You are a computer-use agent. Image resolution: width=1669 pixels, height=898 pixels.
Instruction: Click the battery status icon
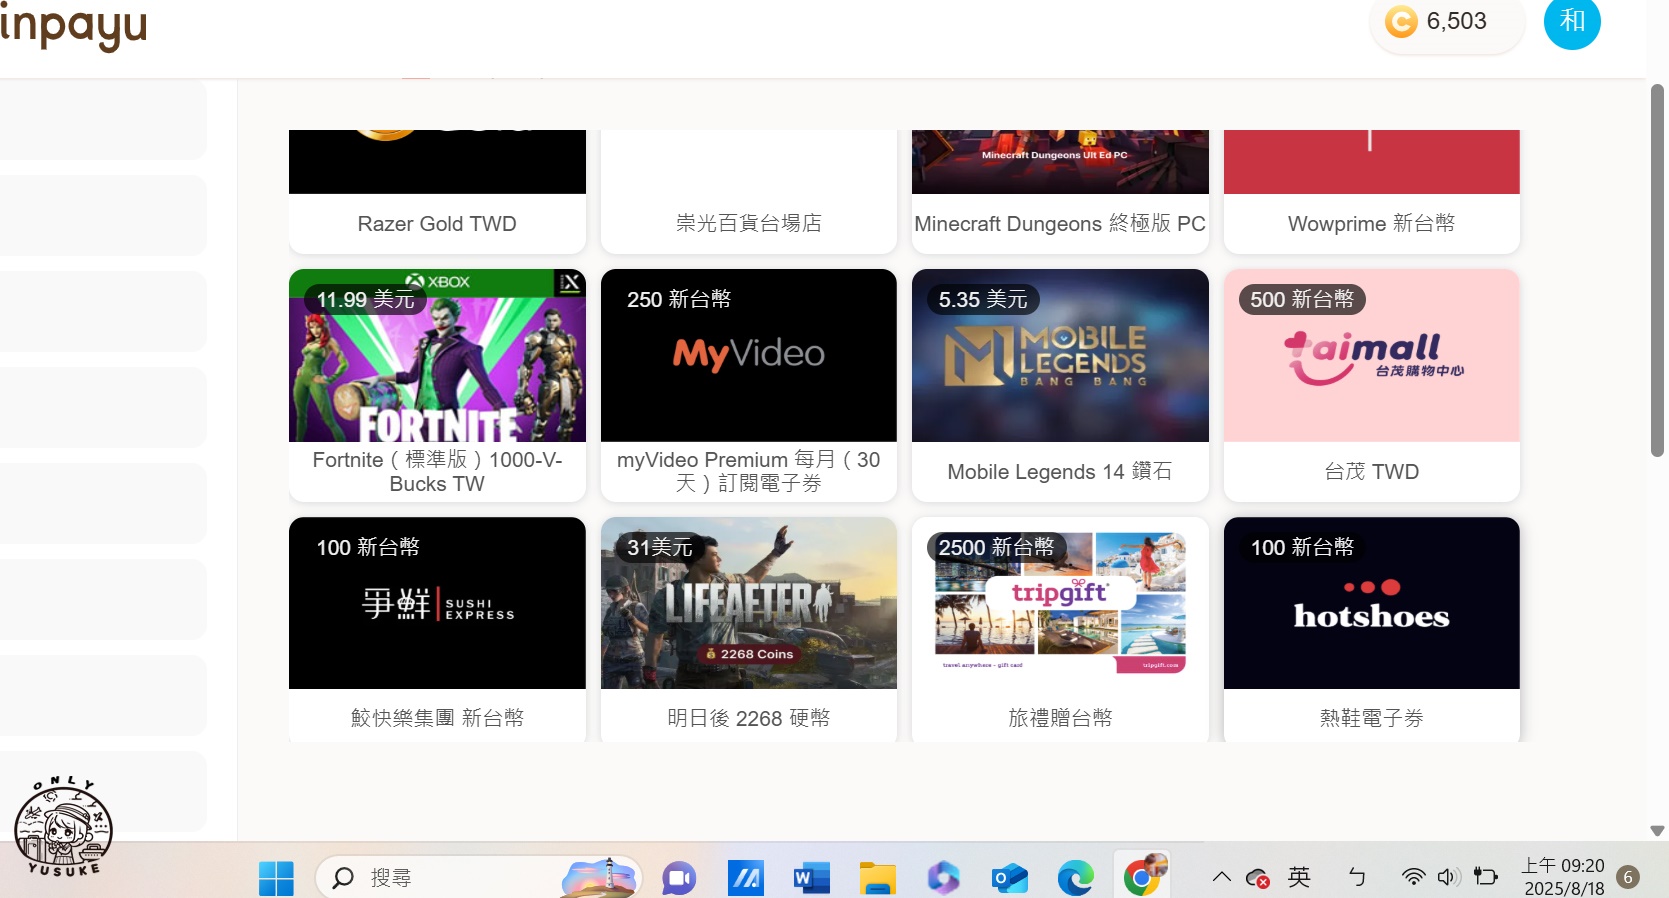point(1486,877)
